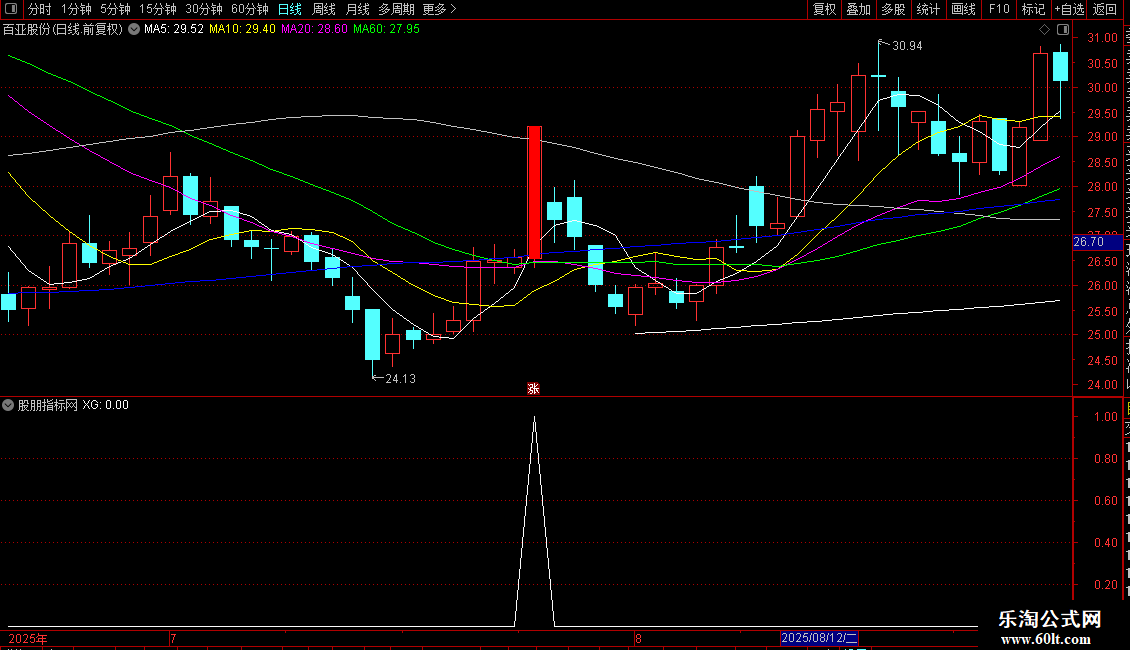Click the 2025/08/12/二 date label
This screenshot has height=650, width=1130.
[819, 638]
